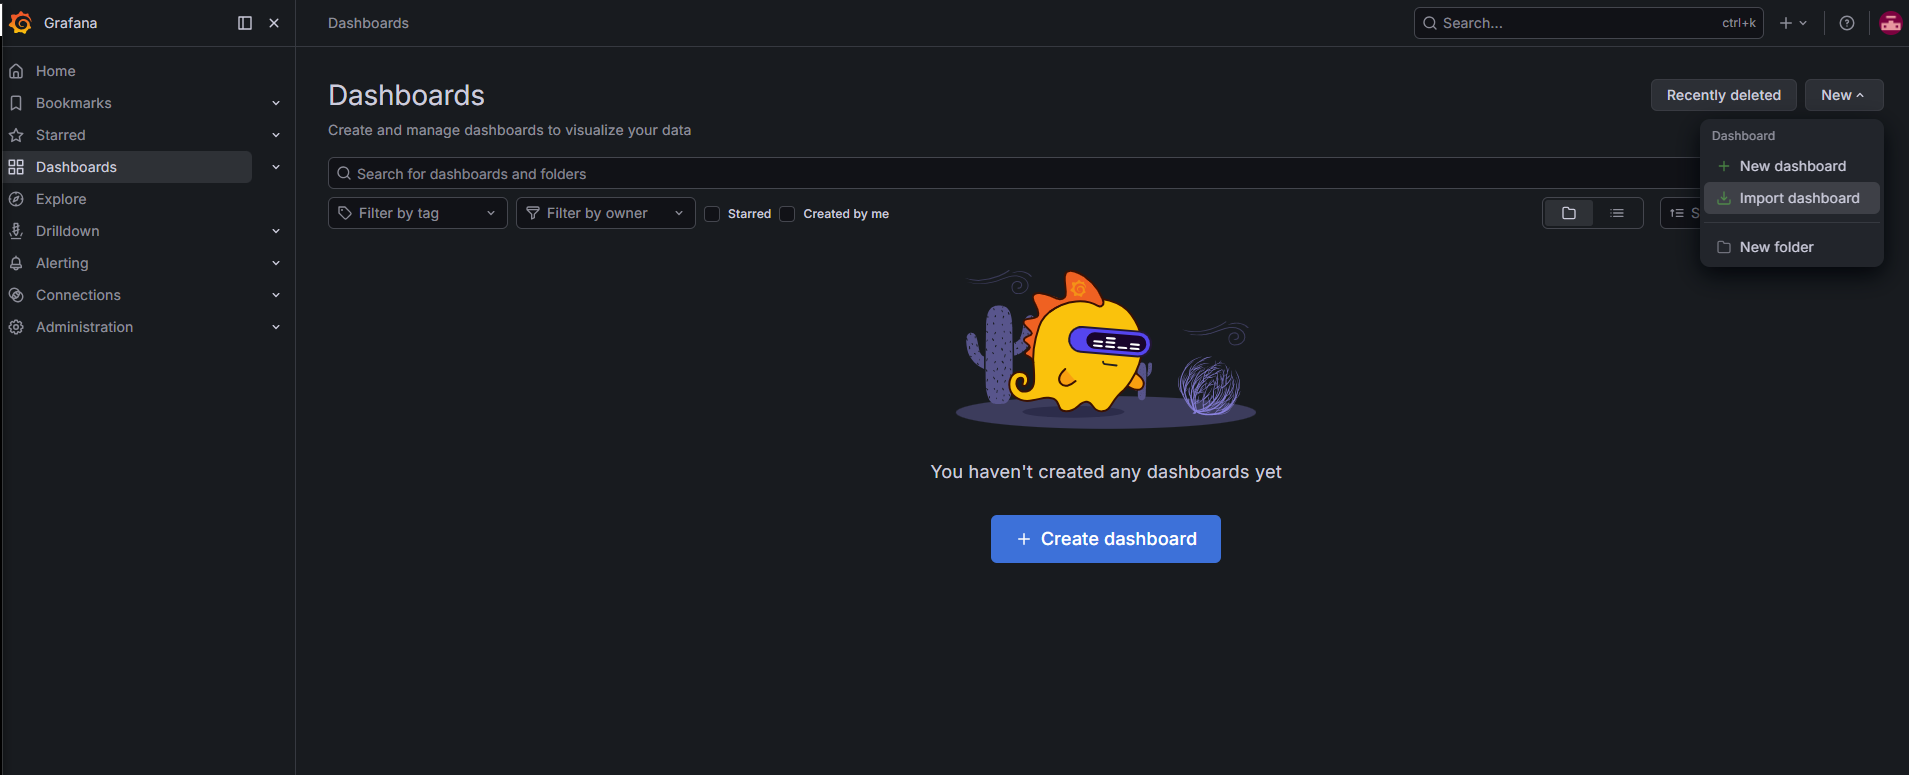The image size is (1909, 775).
Task: Open the help question mark icon
Action: [1847, 23]
